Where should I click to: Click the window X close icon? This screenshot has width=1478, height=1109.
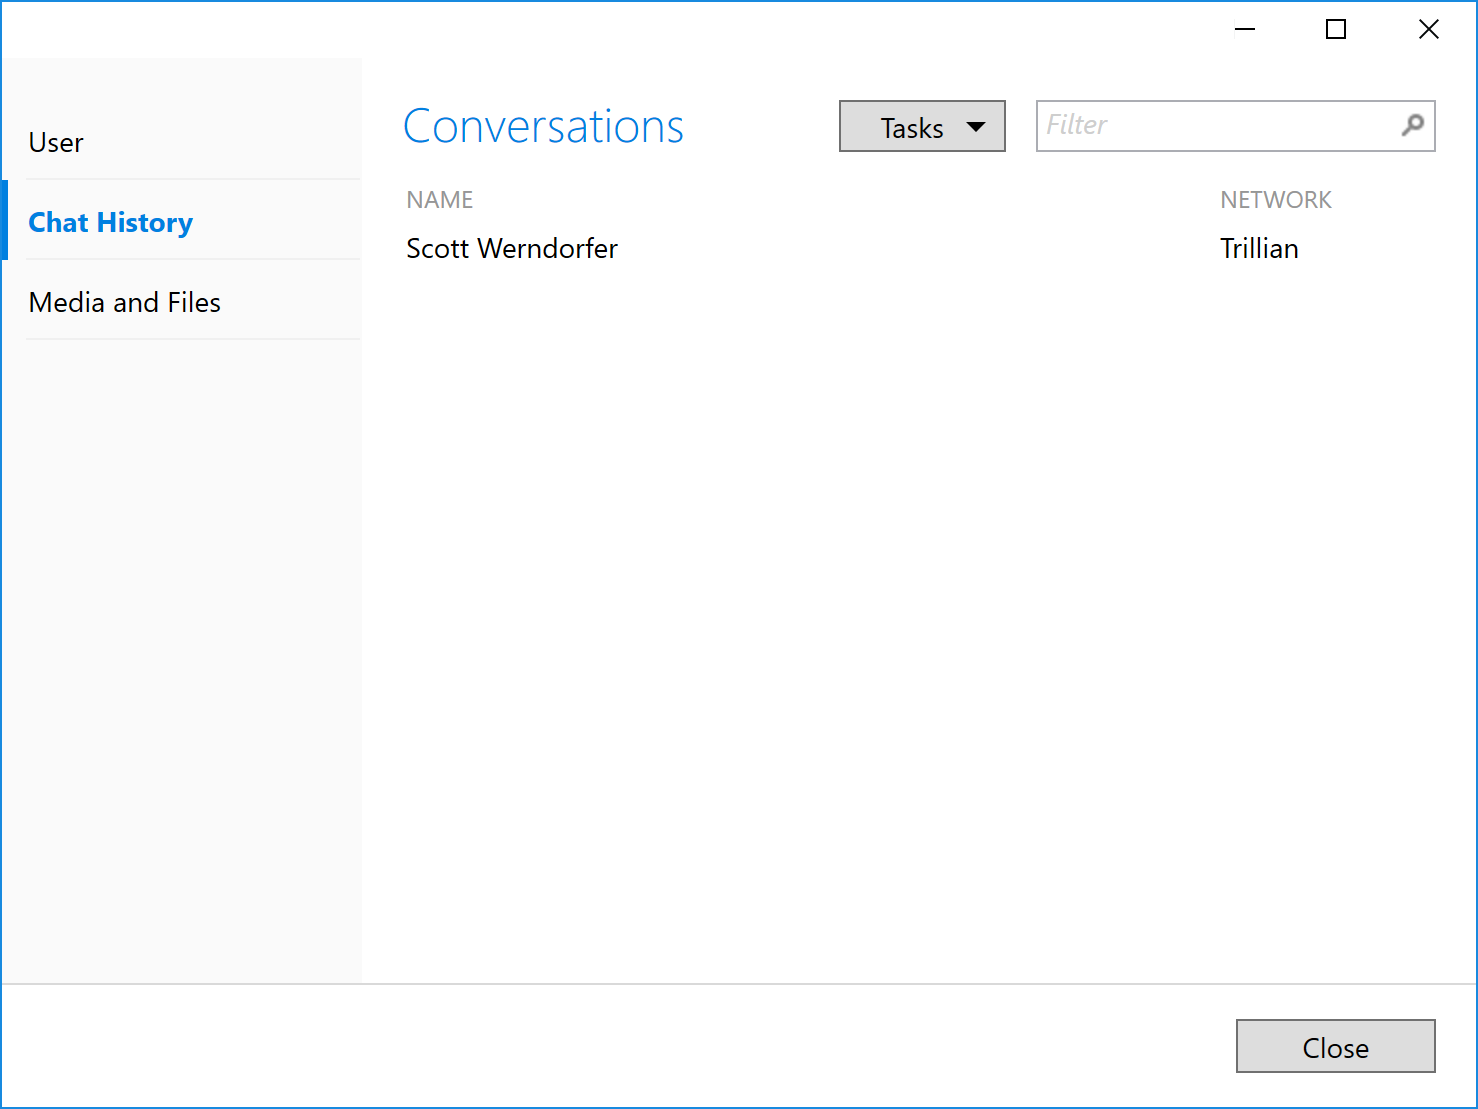[1429, 29]
